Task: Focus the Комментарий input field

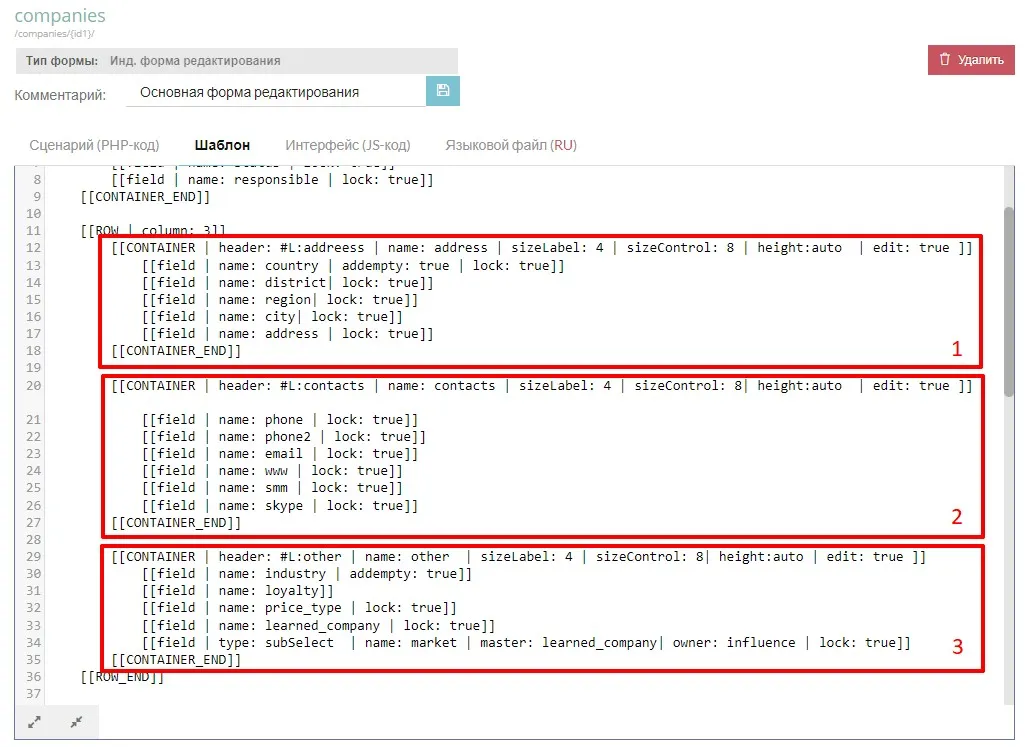Action: [x=275, y=92]
